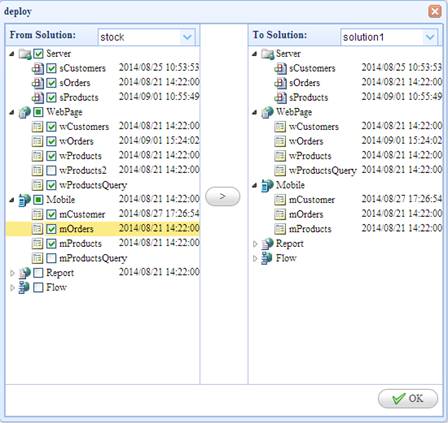Click the Server folder icon in From Solution tree
Image resolution: width=448 pixels, height=423 pixels.
coord(25,54)
